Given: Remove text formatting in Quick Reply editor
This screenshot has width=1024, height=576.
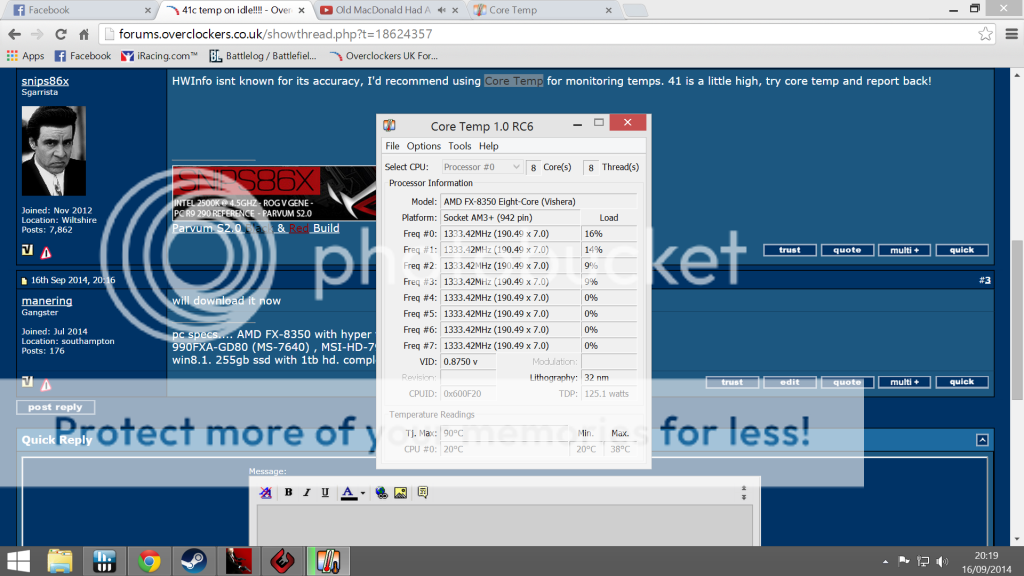Looking at the screenshot, I should pos(265,493).
